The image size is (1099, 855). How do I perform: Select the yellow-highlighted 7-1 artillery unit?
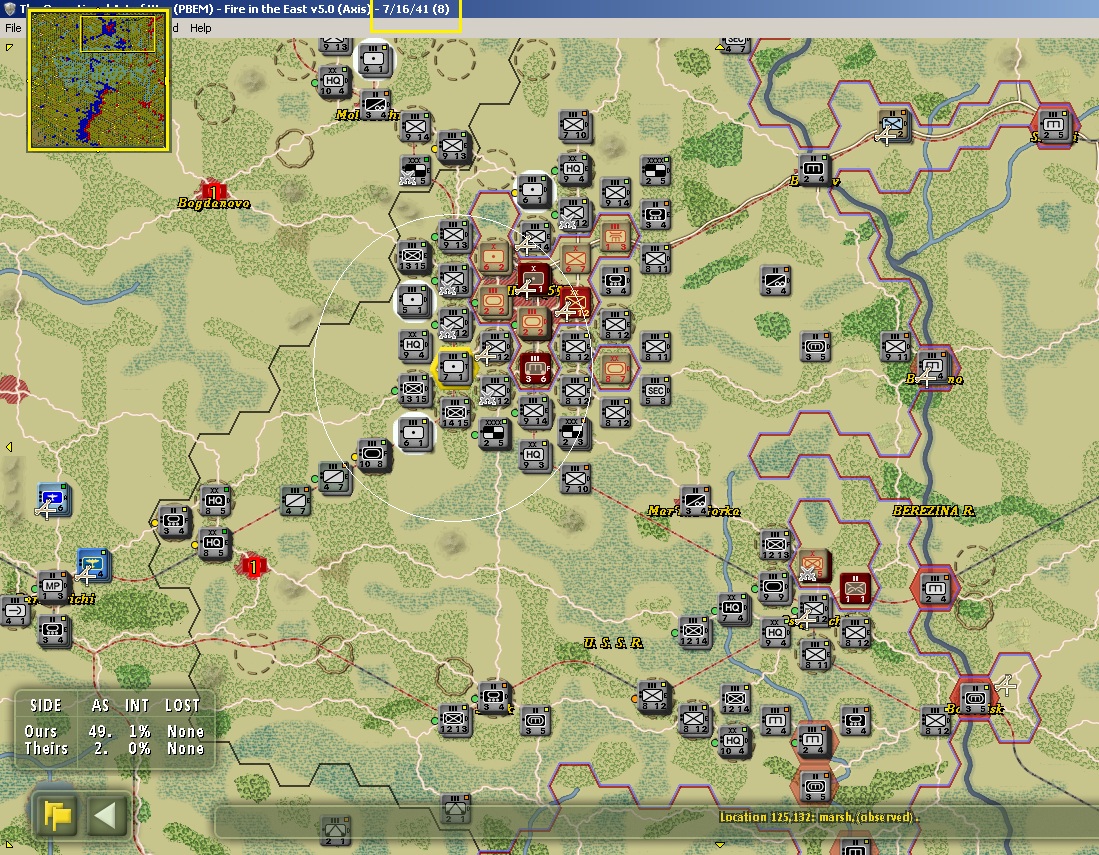454,368
